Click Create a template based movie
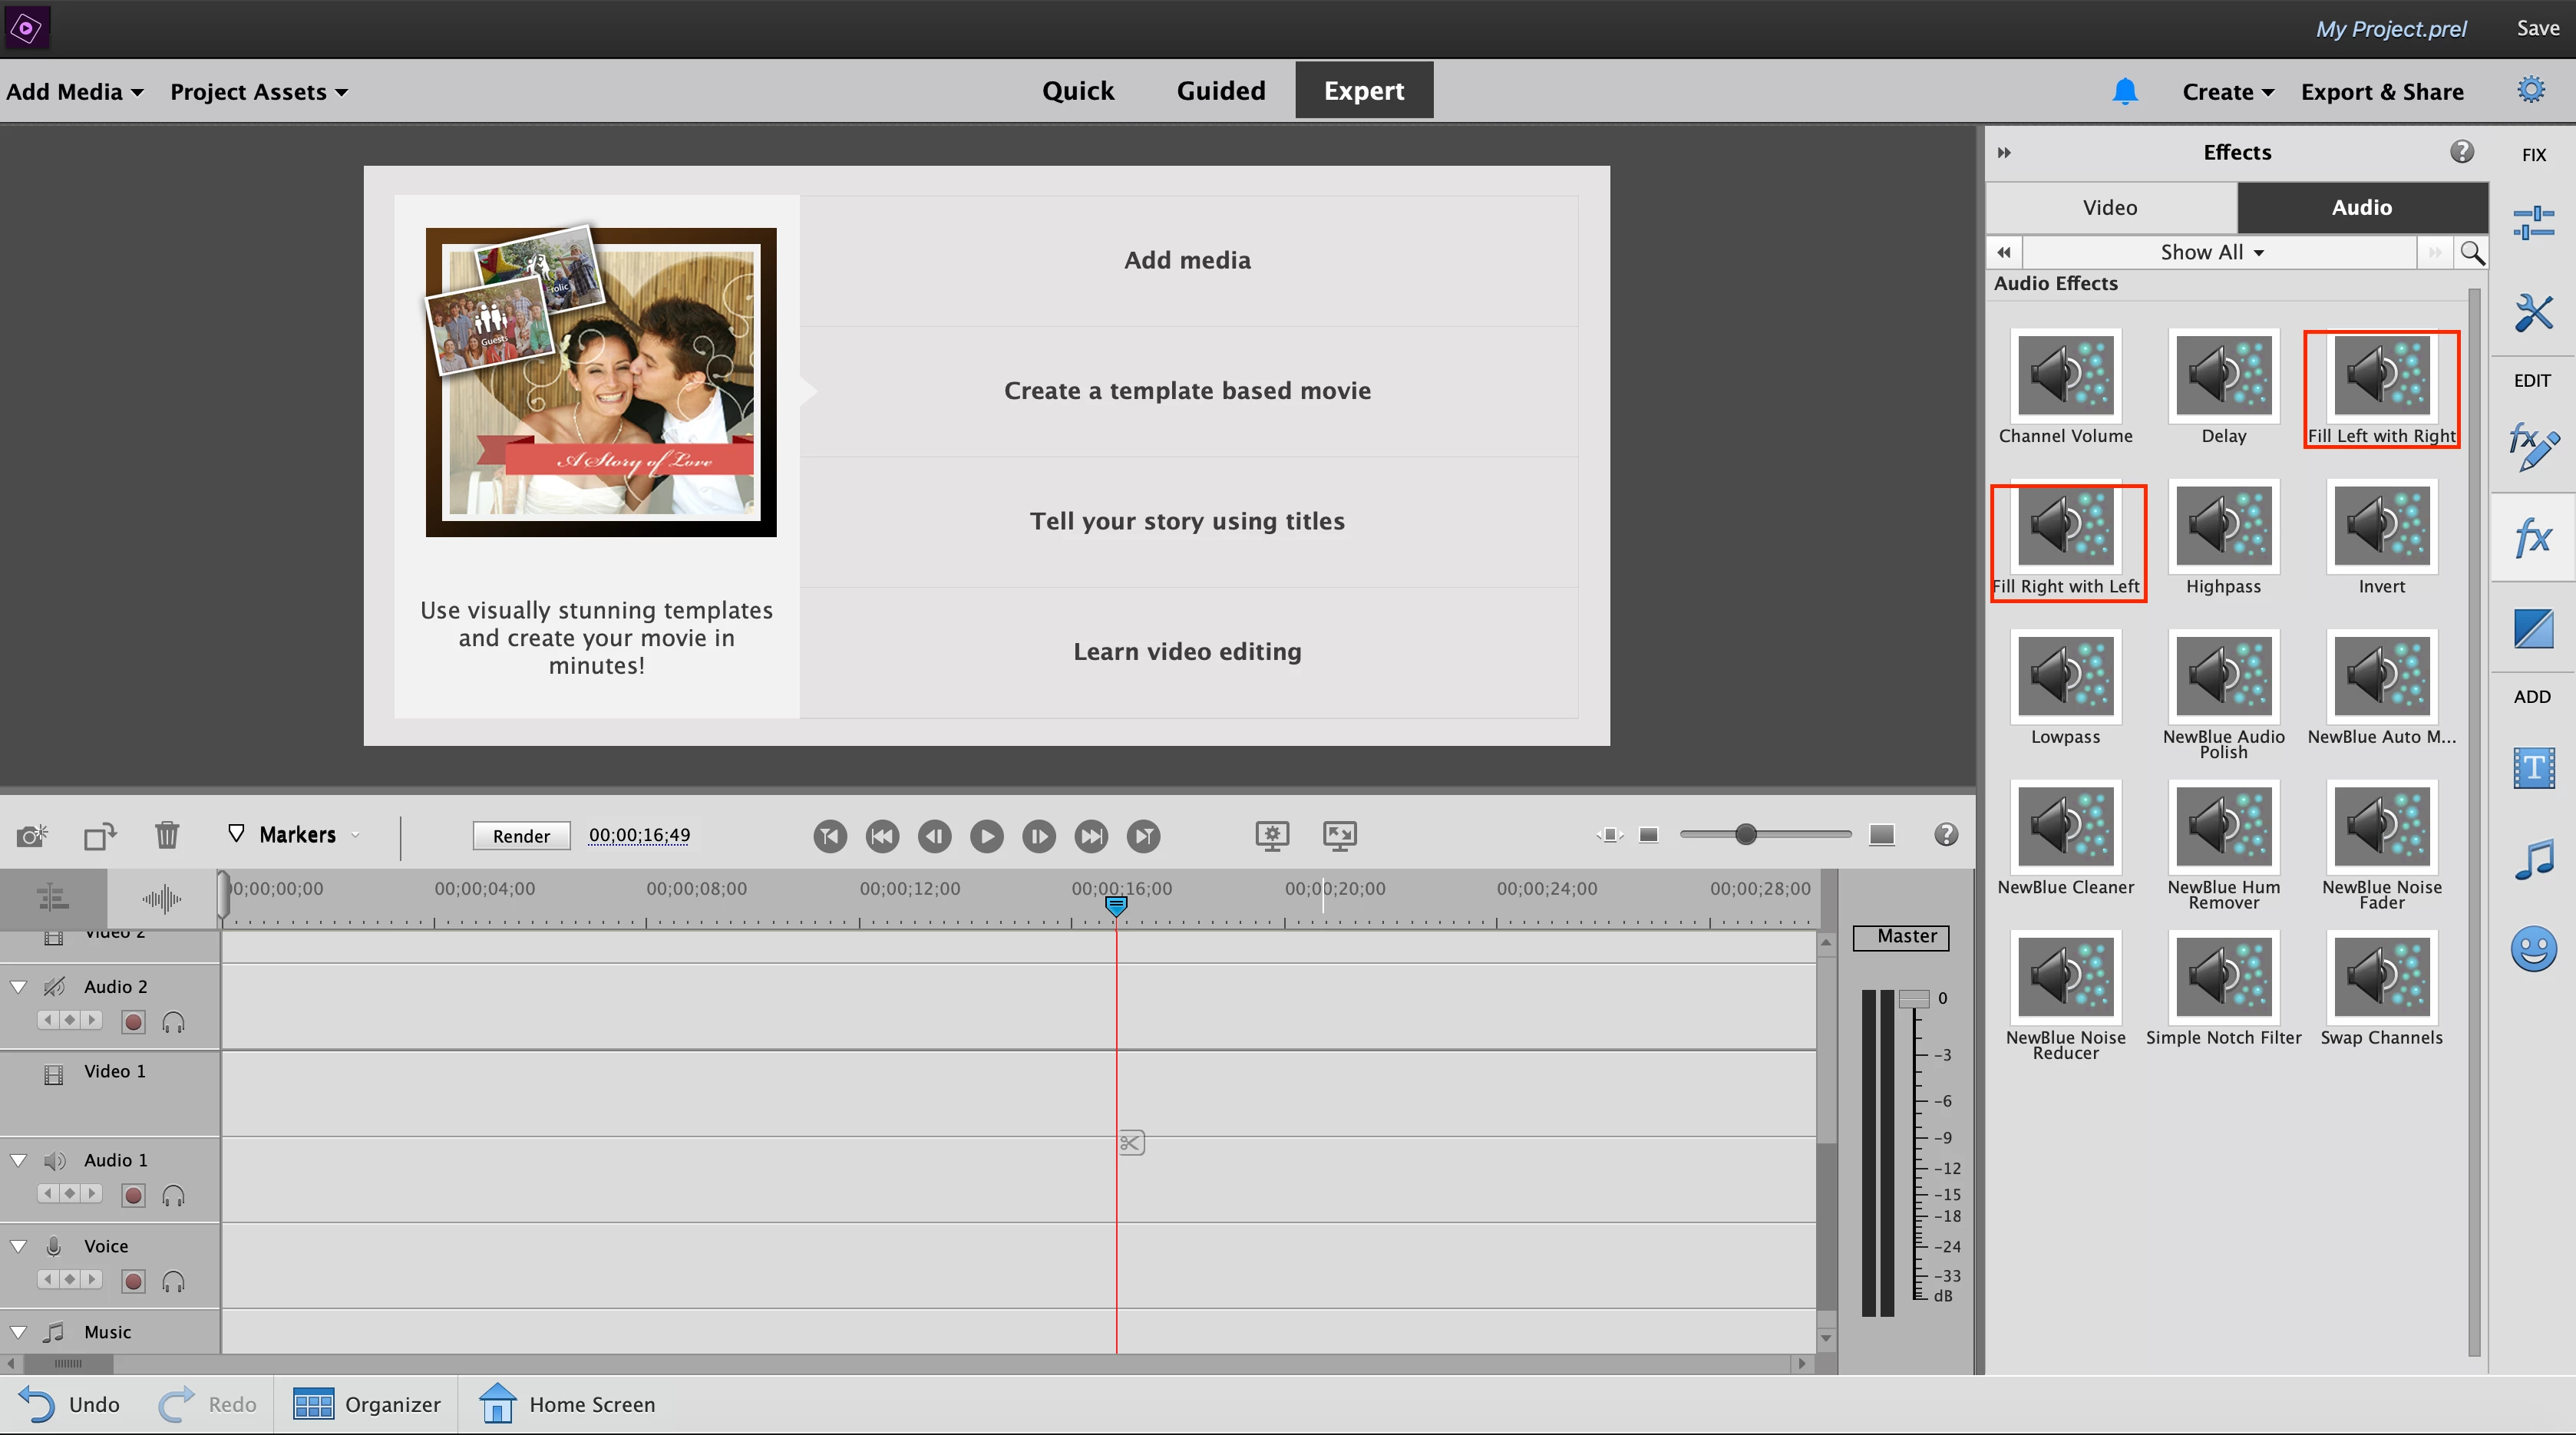This screenshot has height=1435, width=2576. click(x=1187, y=391)
